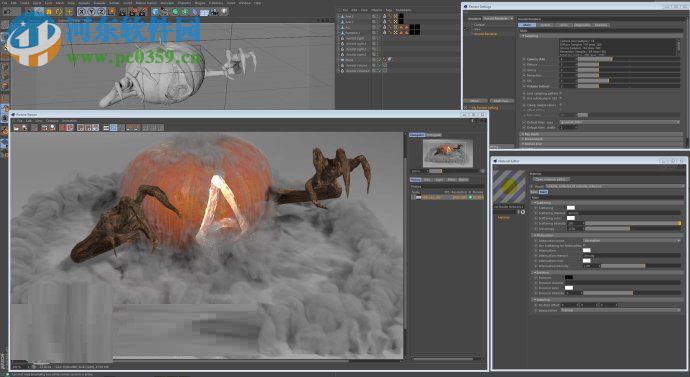Toggle Clamp sample values checkbox
This screenshot has height=377, width=690.
point(561,105)
